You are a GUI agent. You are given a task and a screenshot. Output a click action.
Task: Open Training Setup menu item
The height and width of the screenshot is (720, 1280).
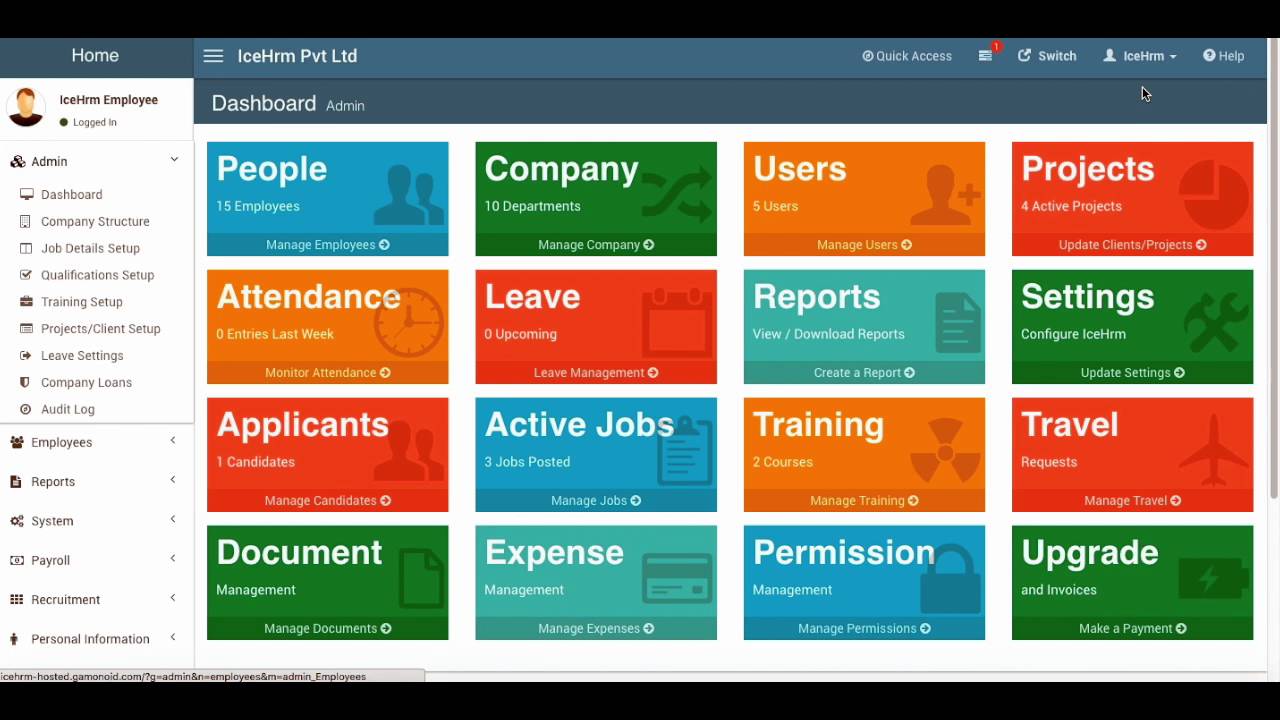point(81,302)
